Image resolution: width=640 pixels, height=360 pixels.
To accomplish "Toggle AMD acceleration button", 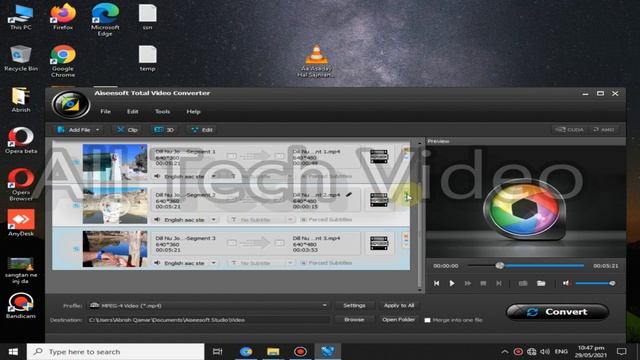I will (x=604, y=129).
